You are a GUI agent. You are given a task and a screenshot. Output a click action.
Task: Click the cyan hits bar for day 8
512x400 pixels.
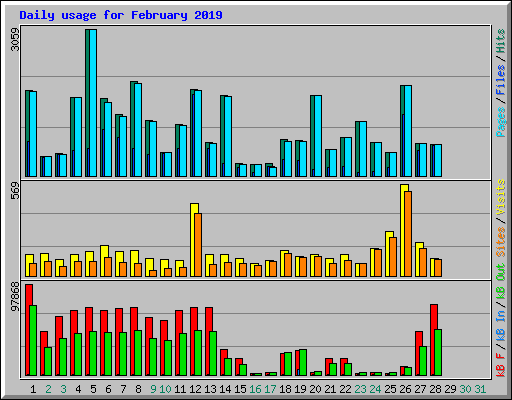point(138,130)
